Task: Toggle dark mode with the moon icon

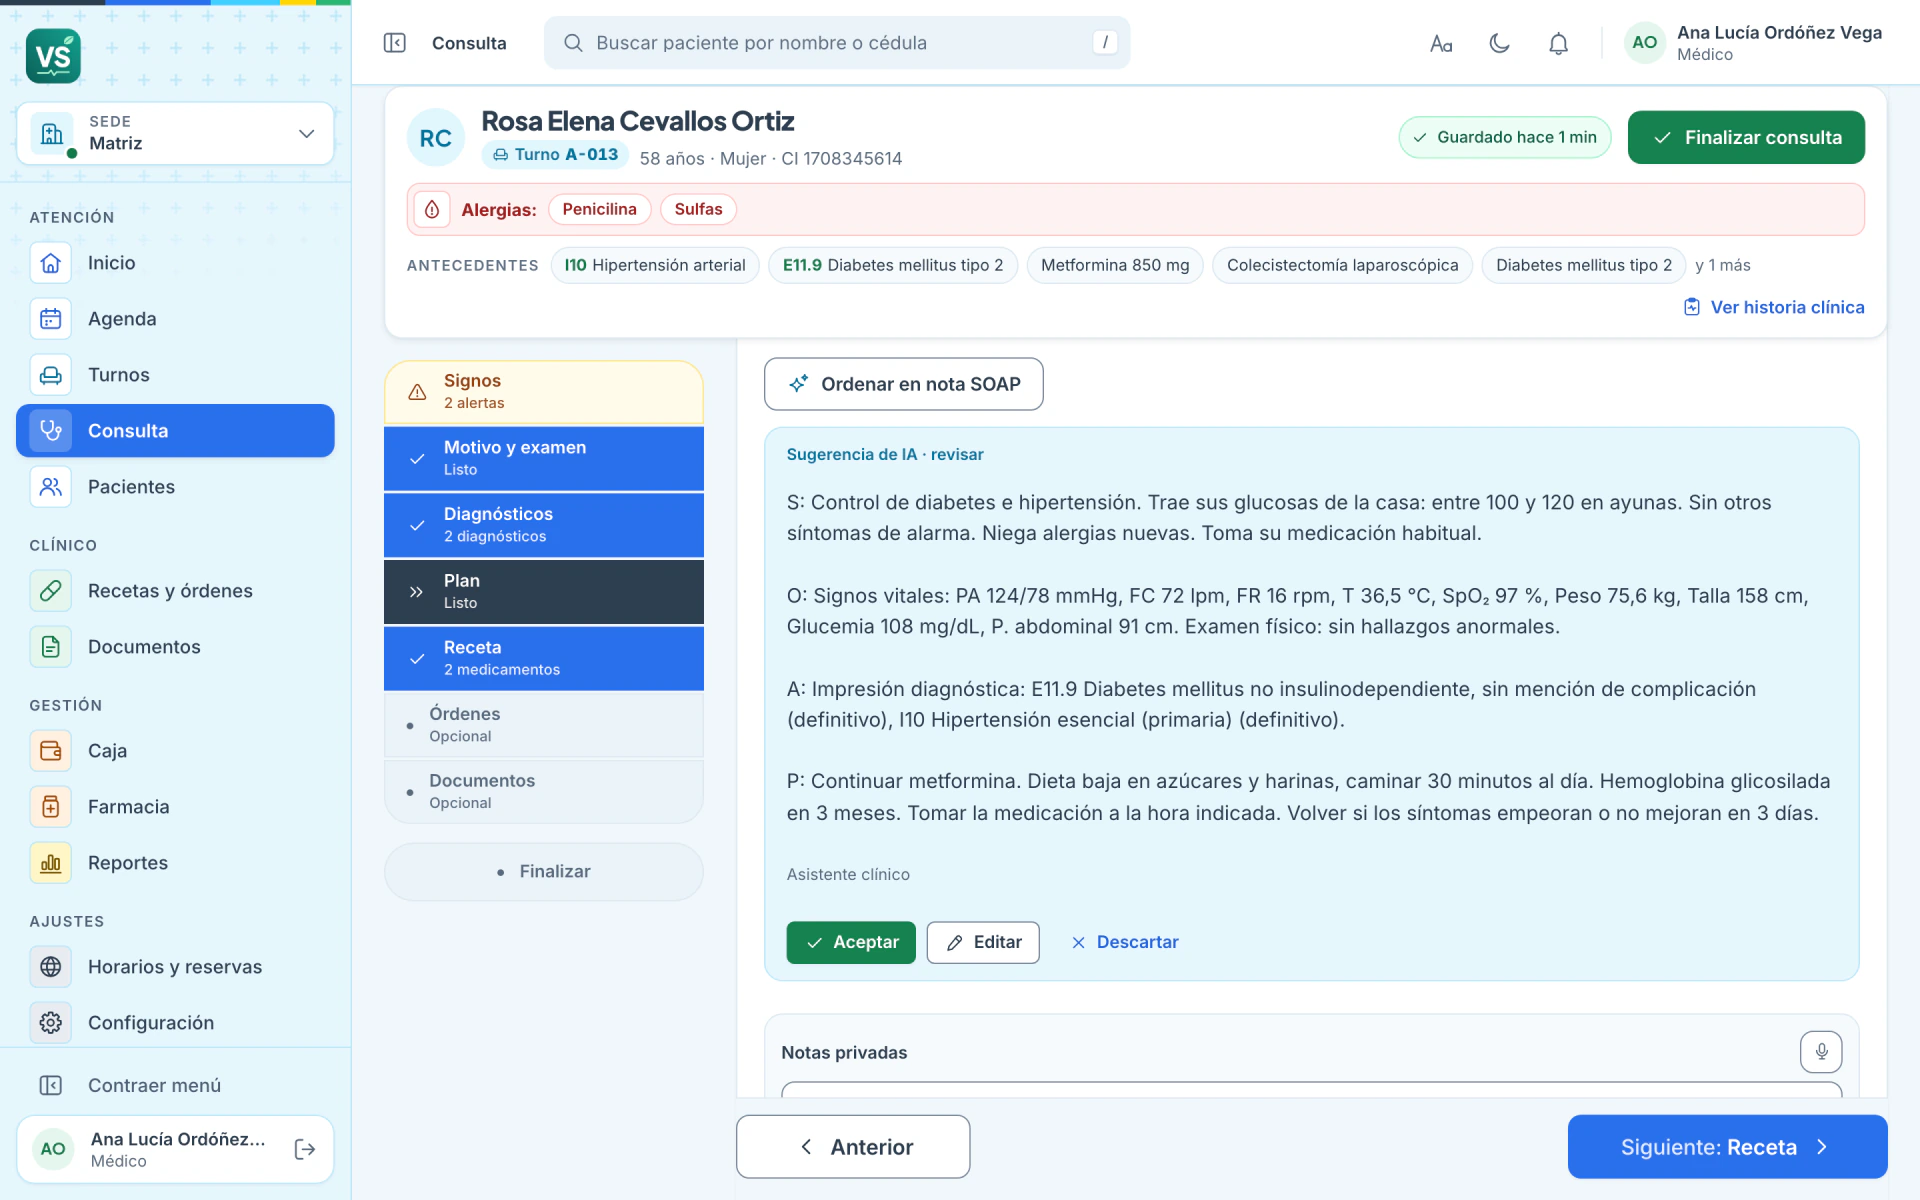Action: (1499, 43)
